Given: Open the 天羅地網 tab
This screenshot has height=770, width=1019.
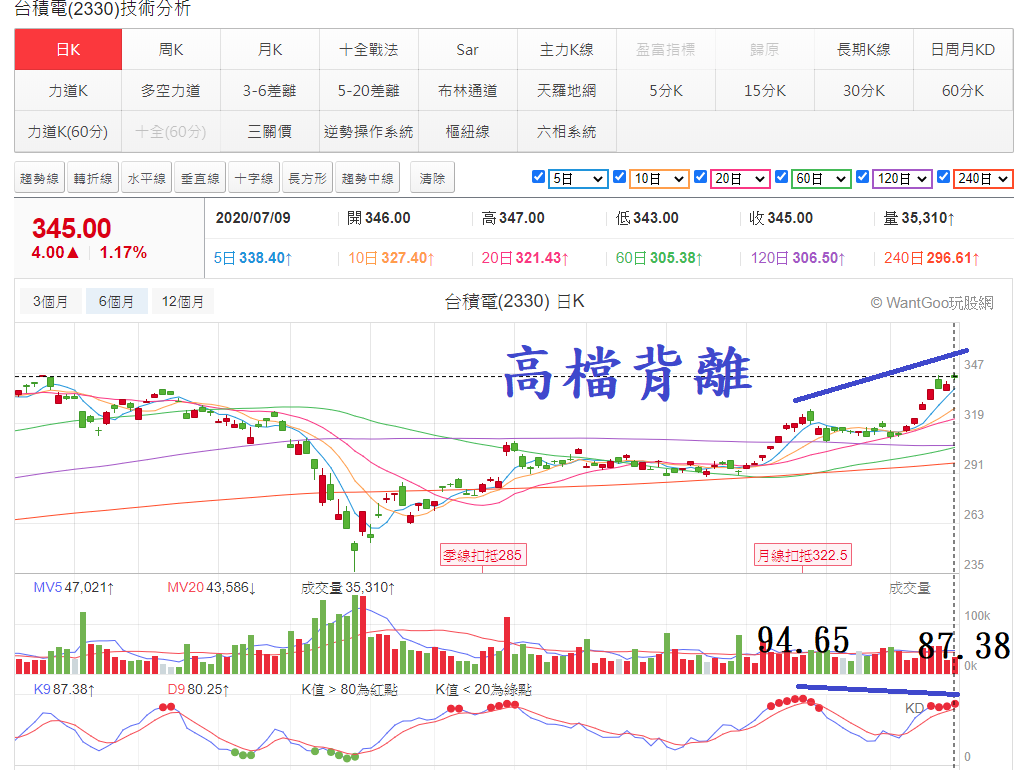Looking at the screenshot, I should click(567, 90).
